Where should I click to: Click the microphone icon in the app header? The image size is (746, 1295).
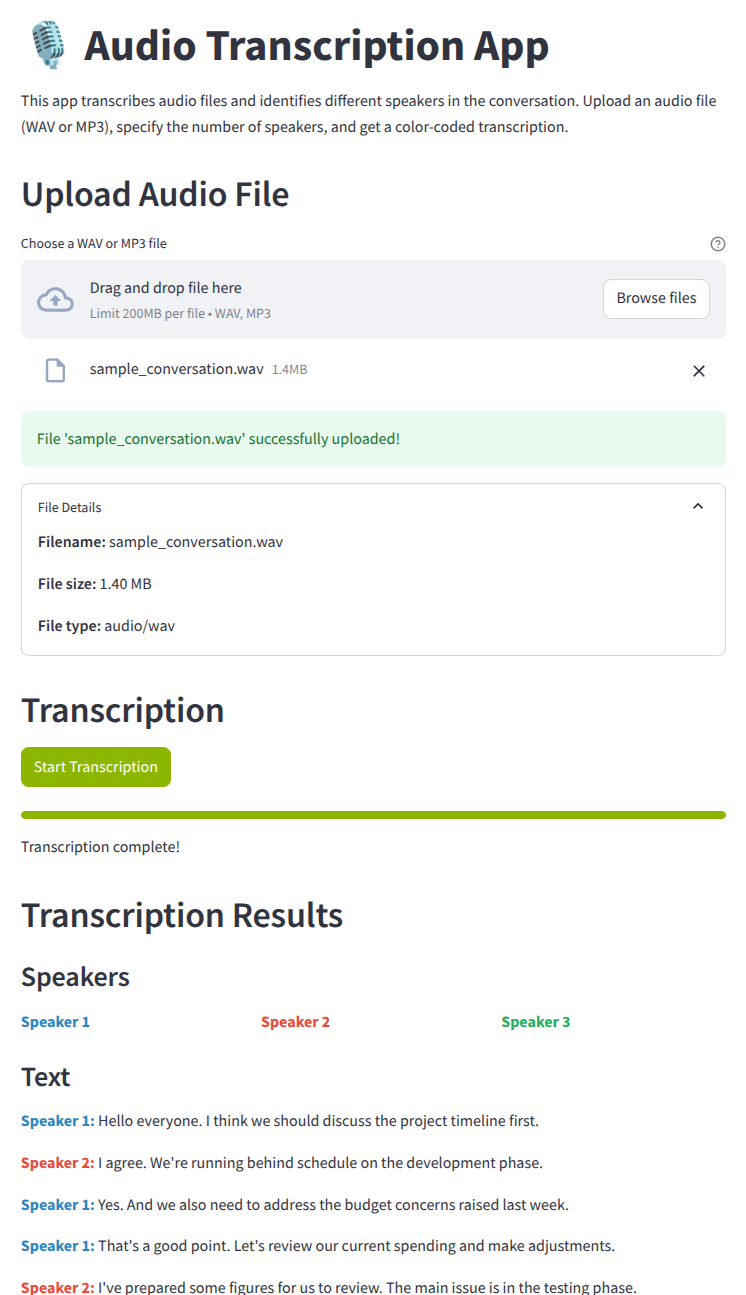pyautogui.click(x=49, y=45)
